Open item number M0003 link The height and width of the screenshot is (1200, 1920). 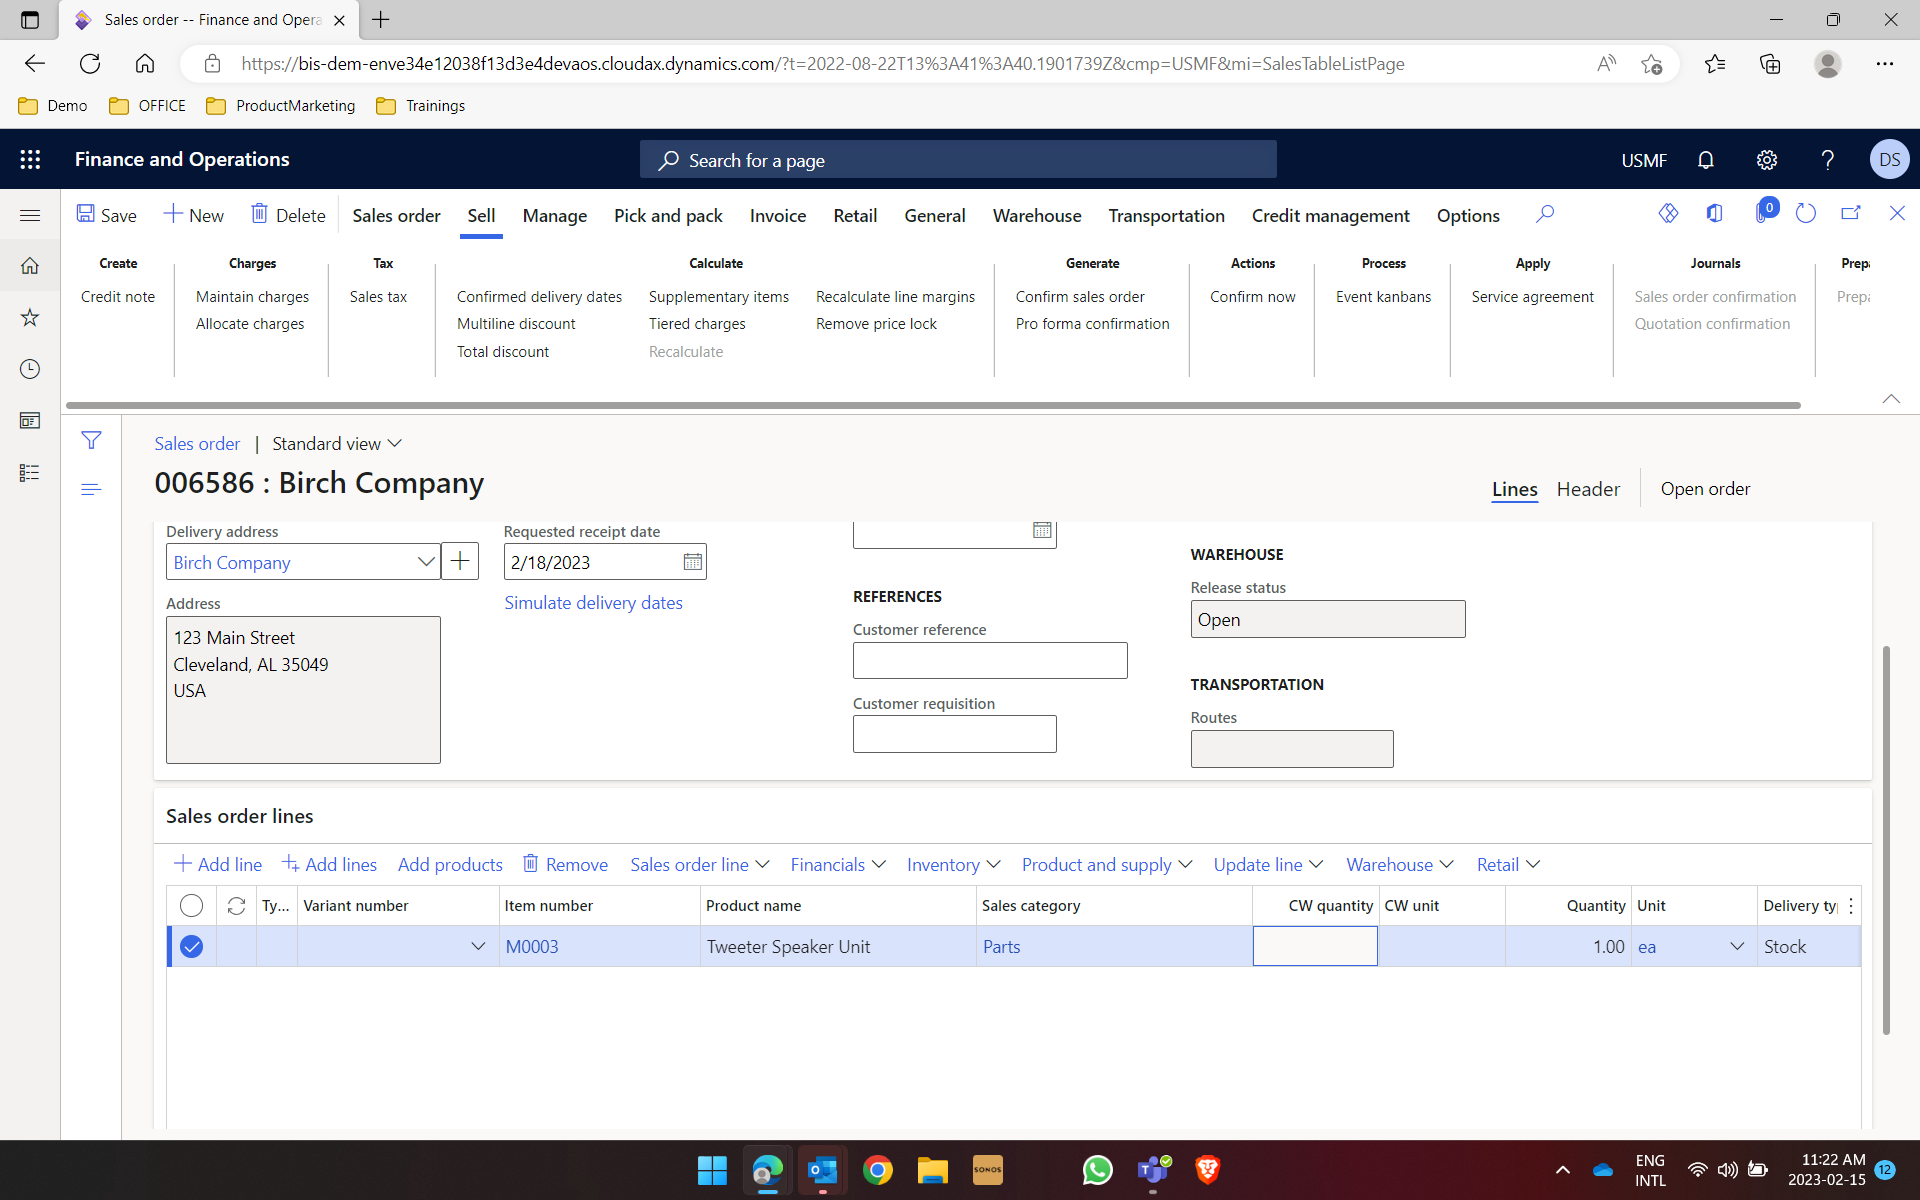point(532,946)
